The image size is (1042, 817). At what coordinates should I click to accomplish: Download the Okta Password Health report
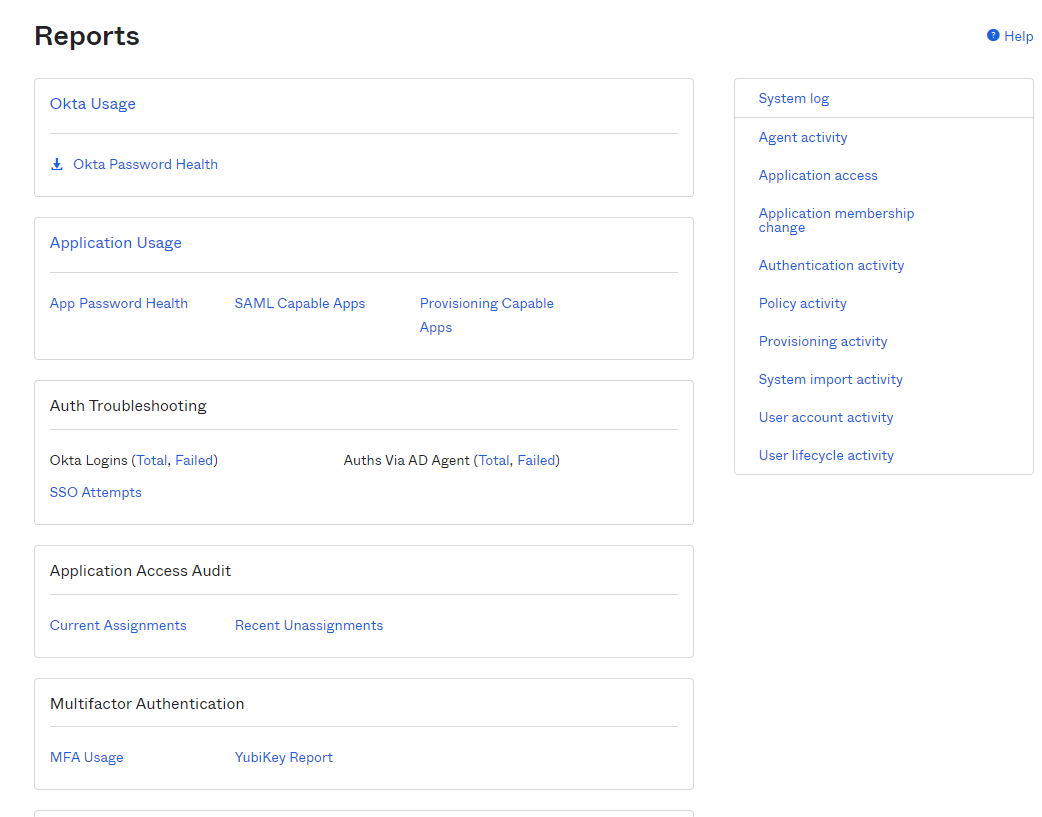(145, 164)
